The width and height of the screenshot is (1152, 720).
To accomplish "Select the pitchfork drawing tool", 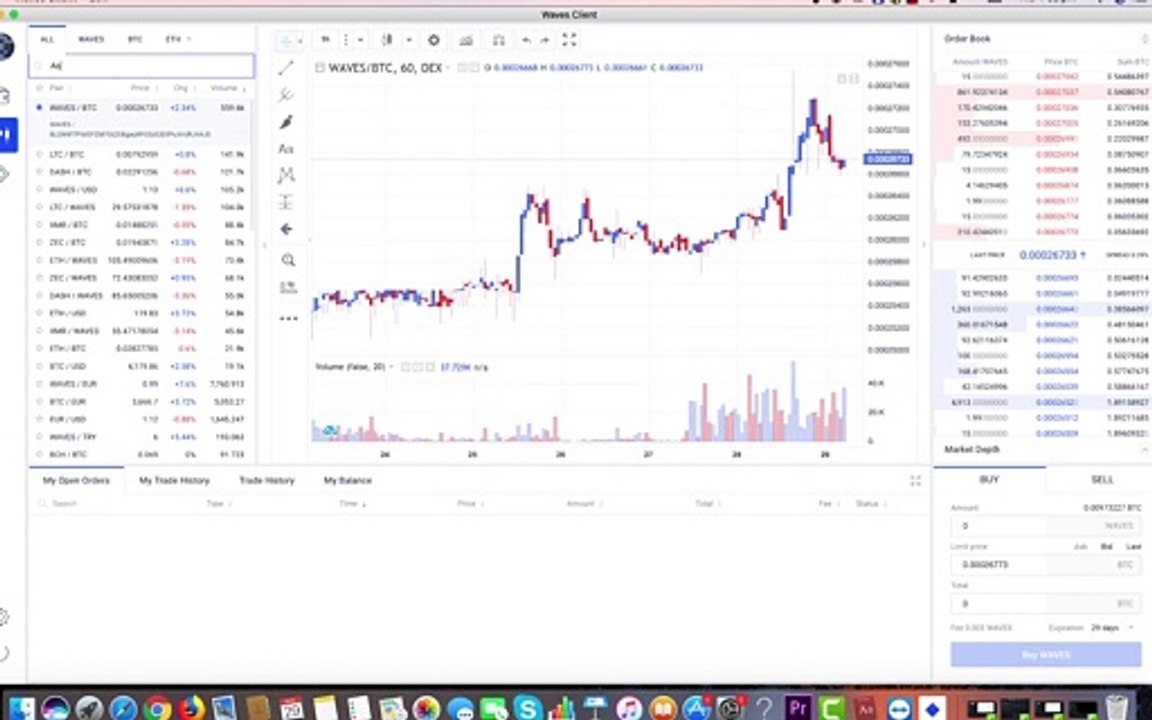I will [287, 95].
